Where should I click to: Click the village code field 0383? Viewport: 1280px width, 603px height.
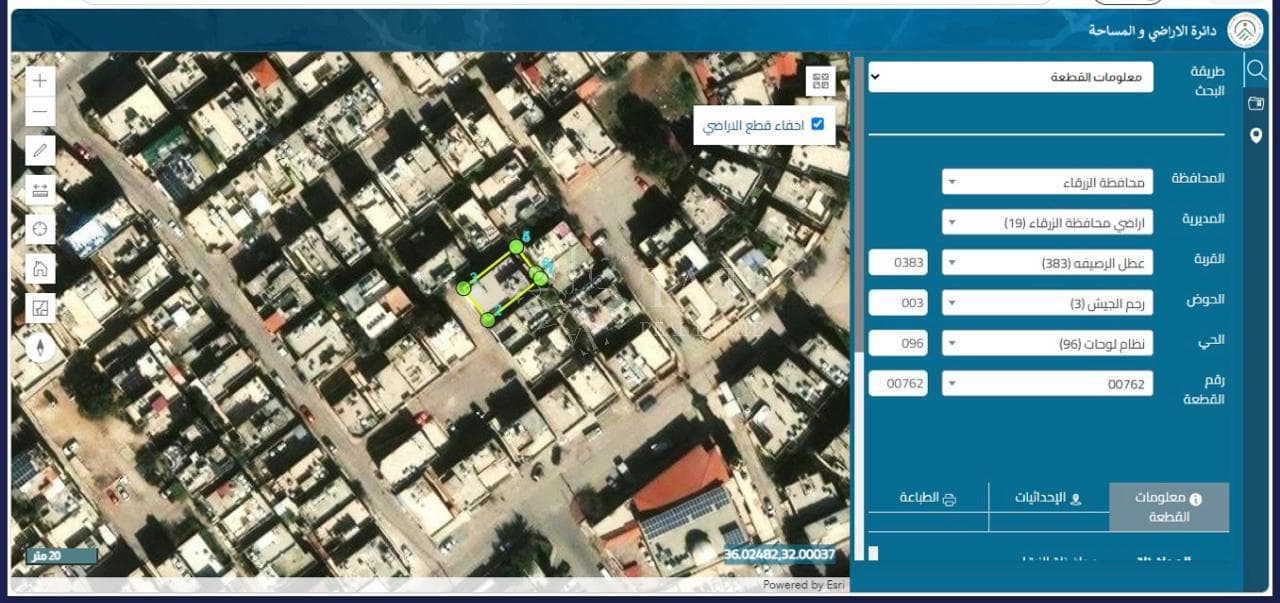point(898,263)
